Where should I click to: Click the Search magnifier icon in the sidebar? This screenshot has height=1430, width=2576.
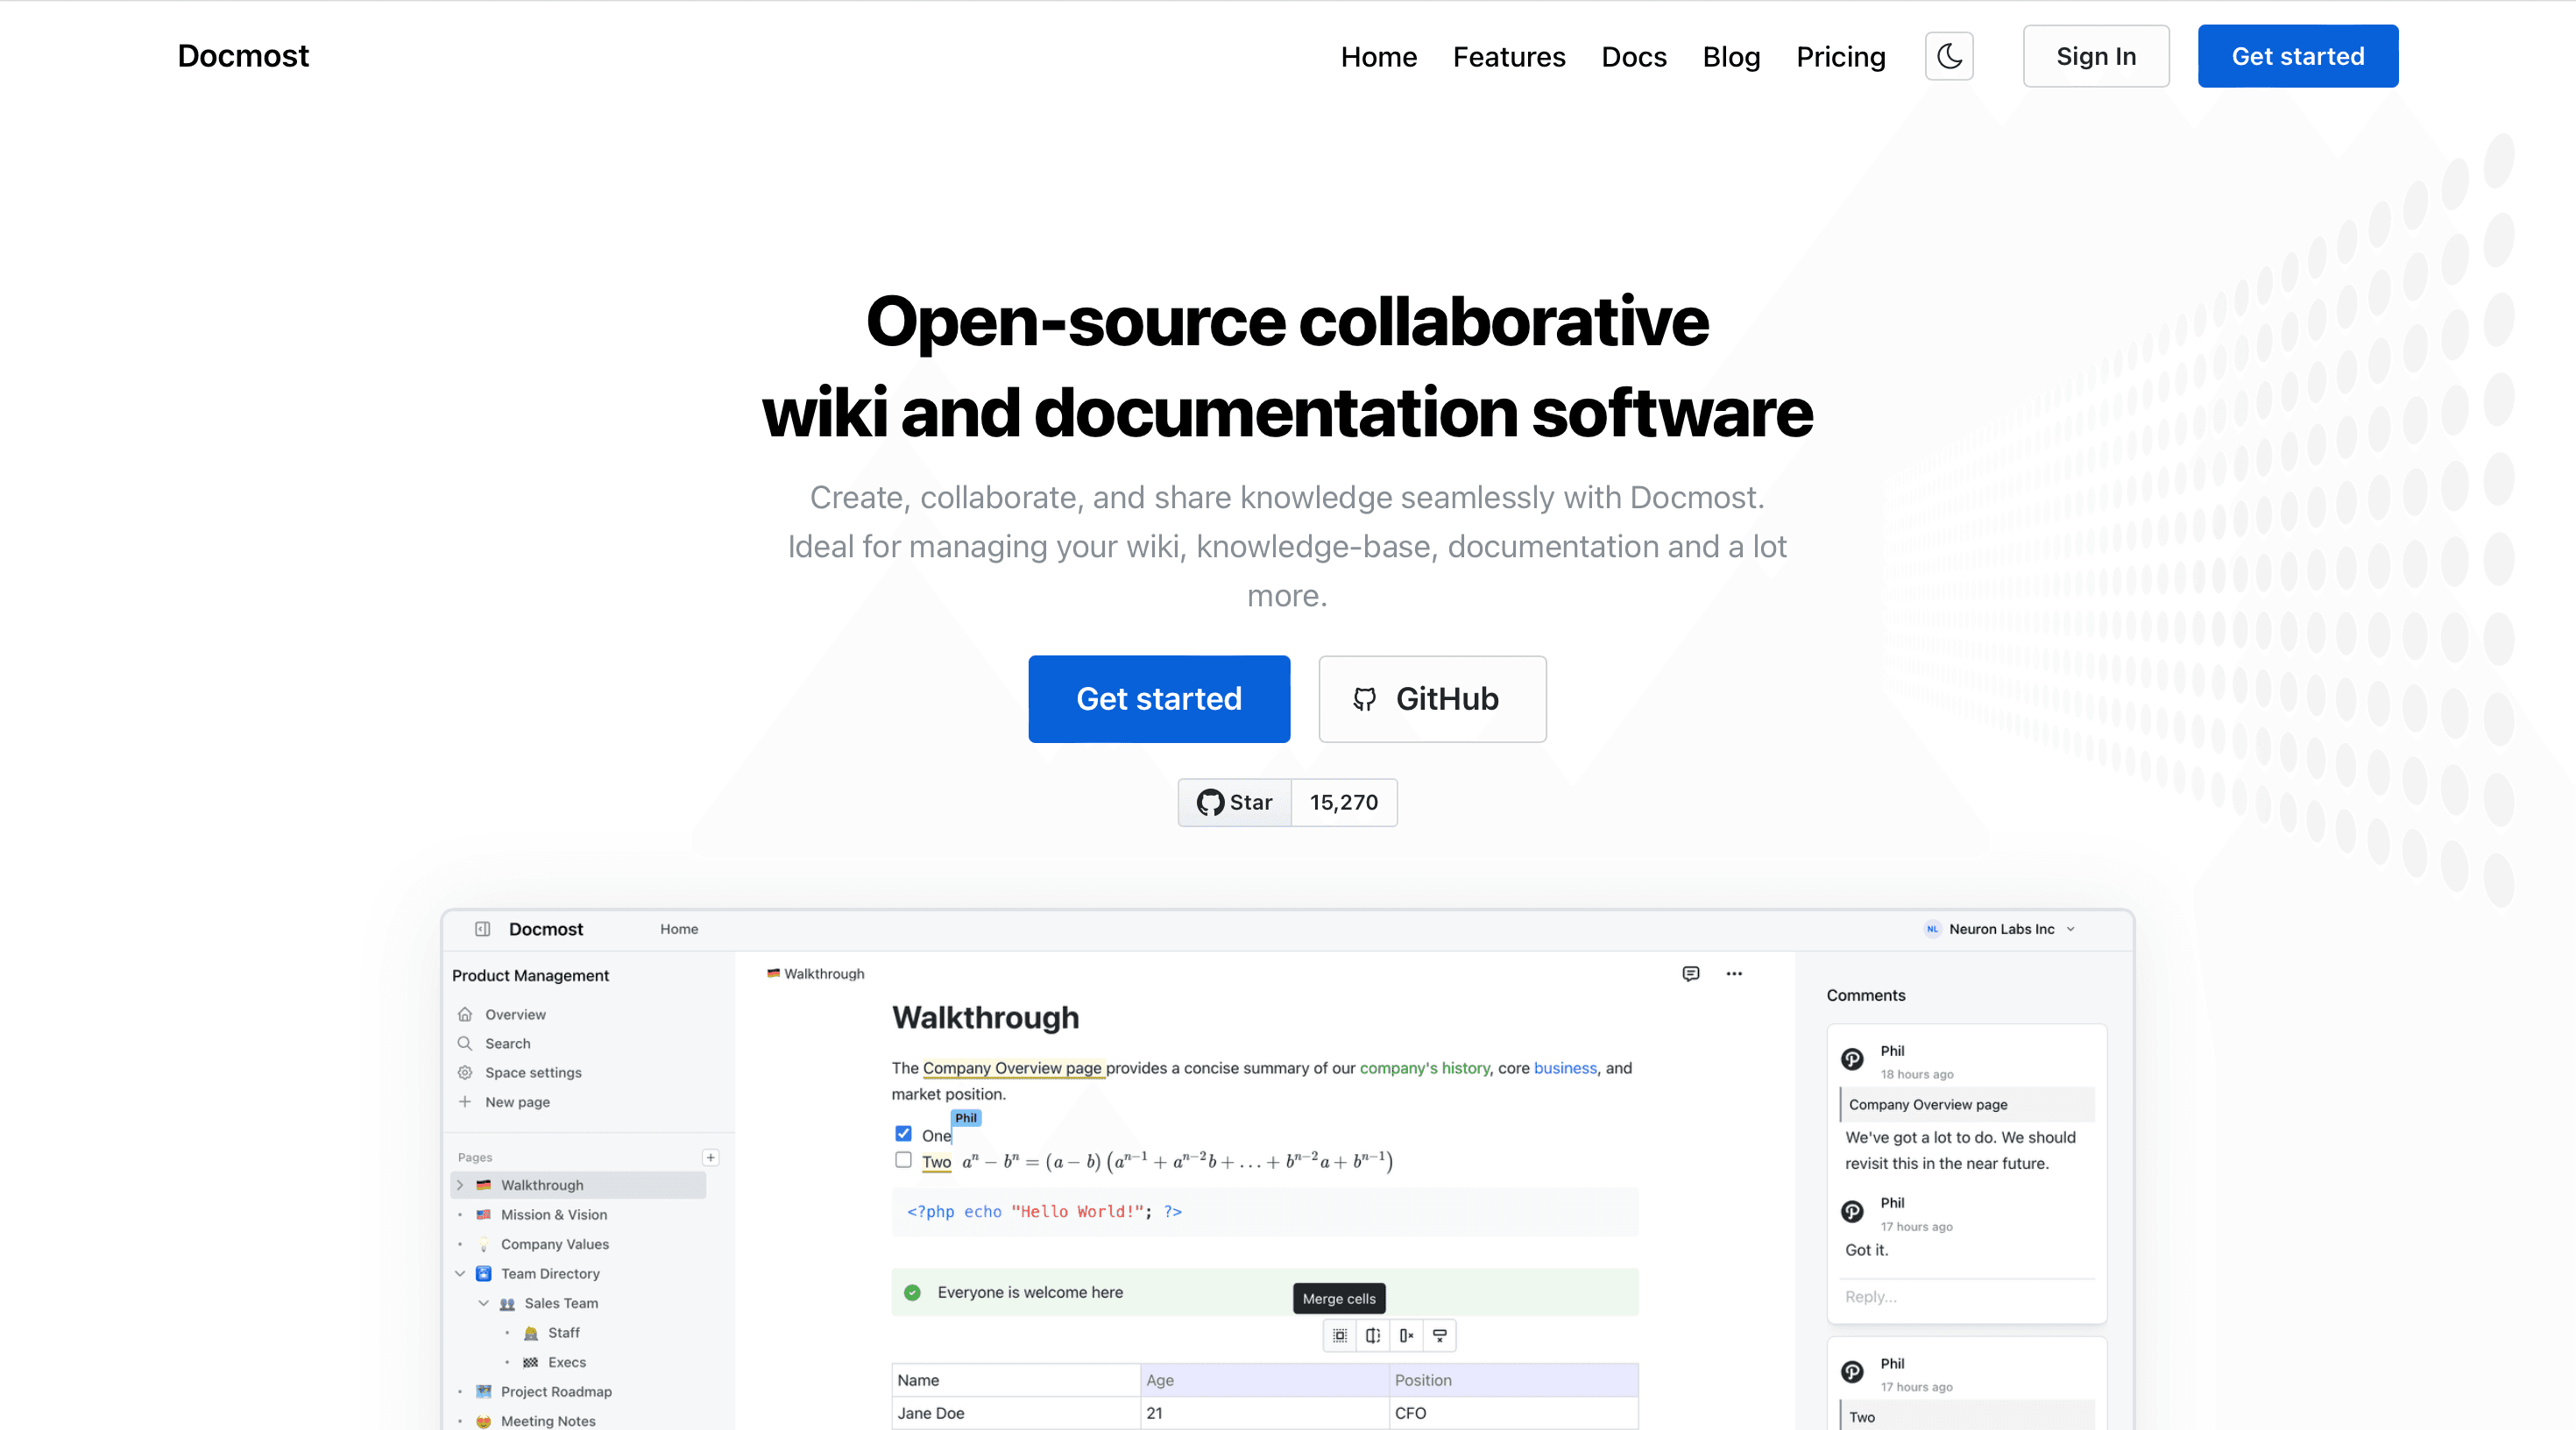(464, 1042)
